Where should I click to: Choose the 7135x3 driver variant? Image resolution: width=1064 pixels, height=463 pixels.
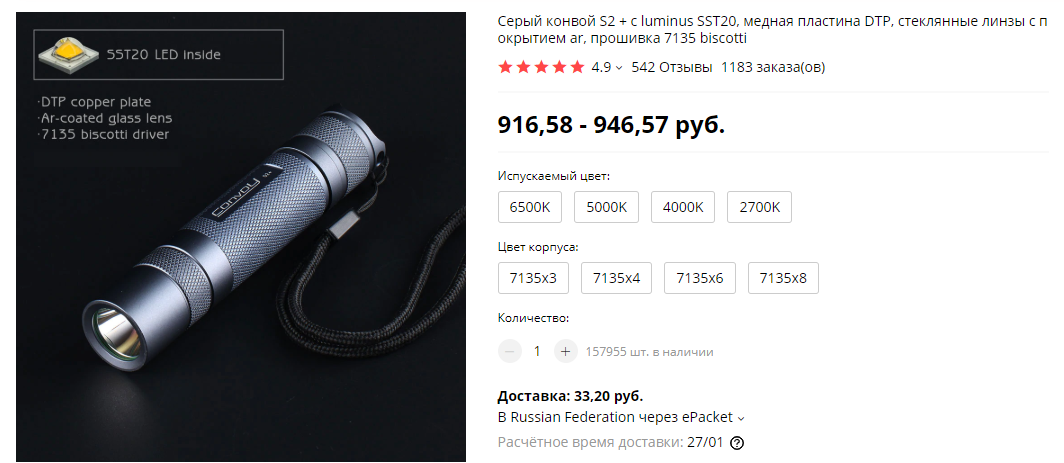533,278
